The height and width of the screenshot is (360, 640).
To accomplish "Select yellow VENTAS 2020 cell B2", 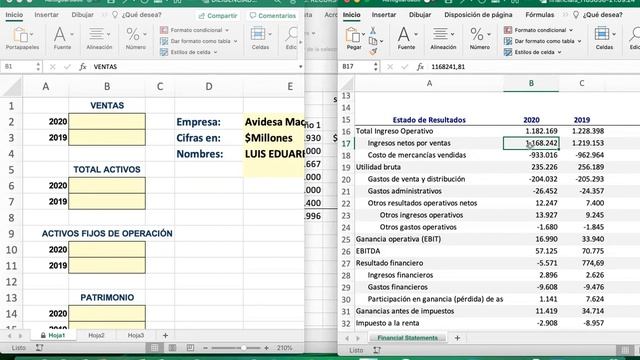I will [x=107, y=122].
